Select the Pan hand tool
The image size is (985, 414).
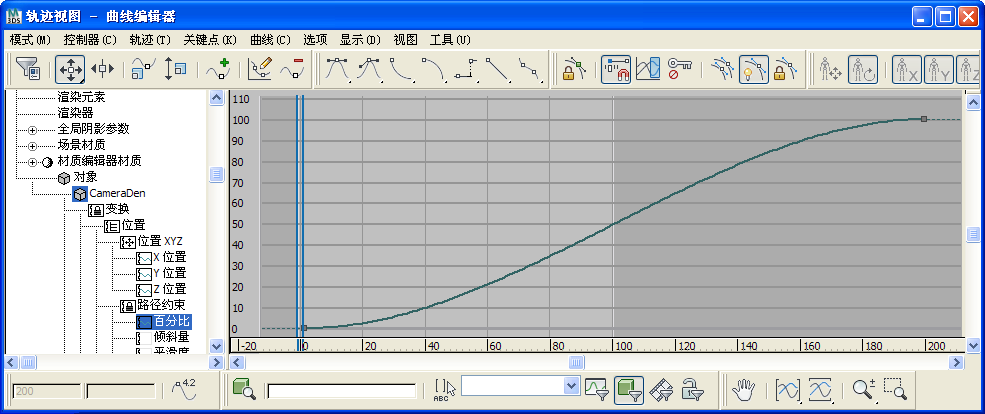[744, 390]
